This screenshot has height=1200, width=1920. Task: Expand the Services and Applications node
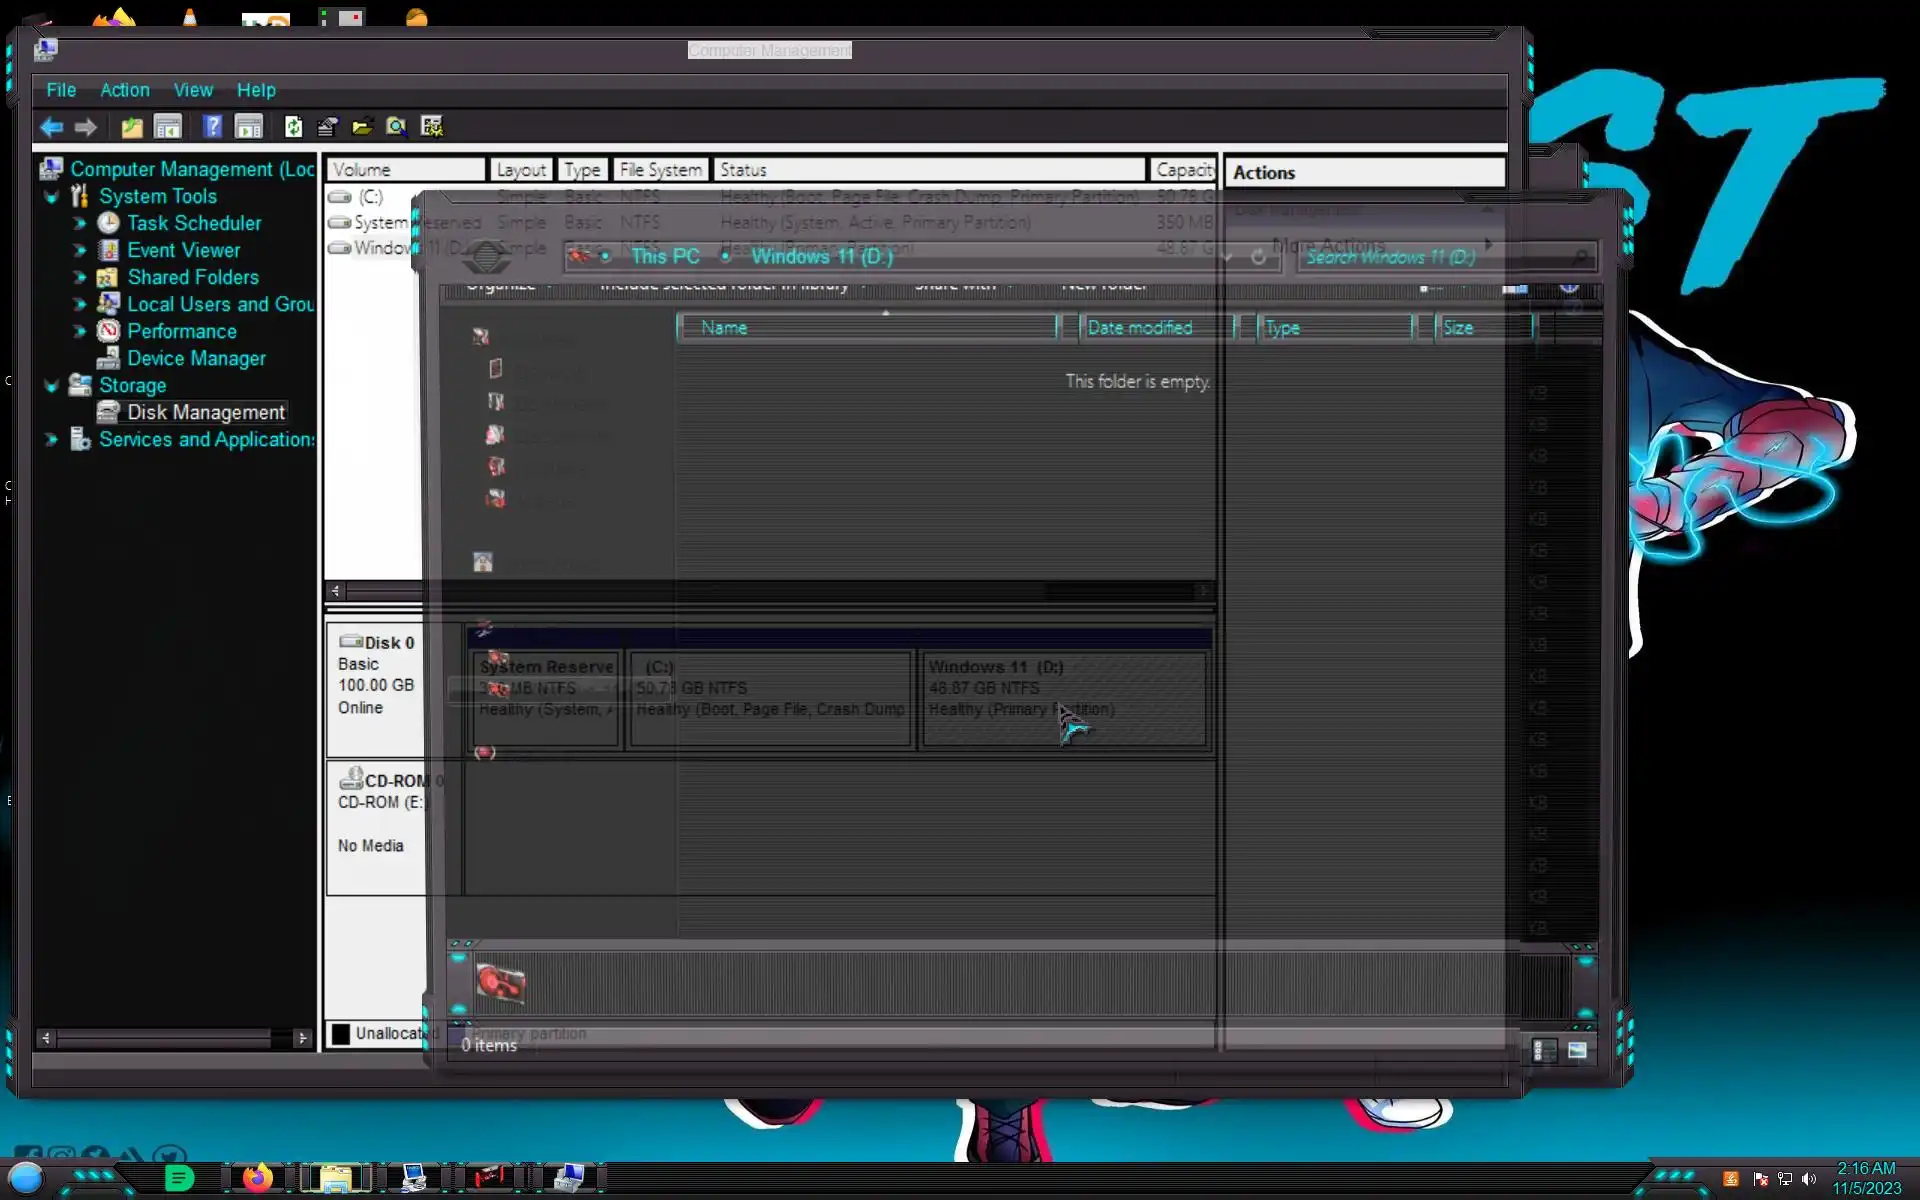51,440
